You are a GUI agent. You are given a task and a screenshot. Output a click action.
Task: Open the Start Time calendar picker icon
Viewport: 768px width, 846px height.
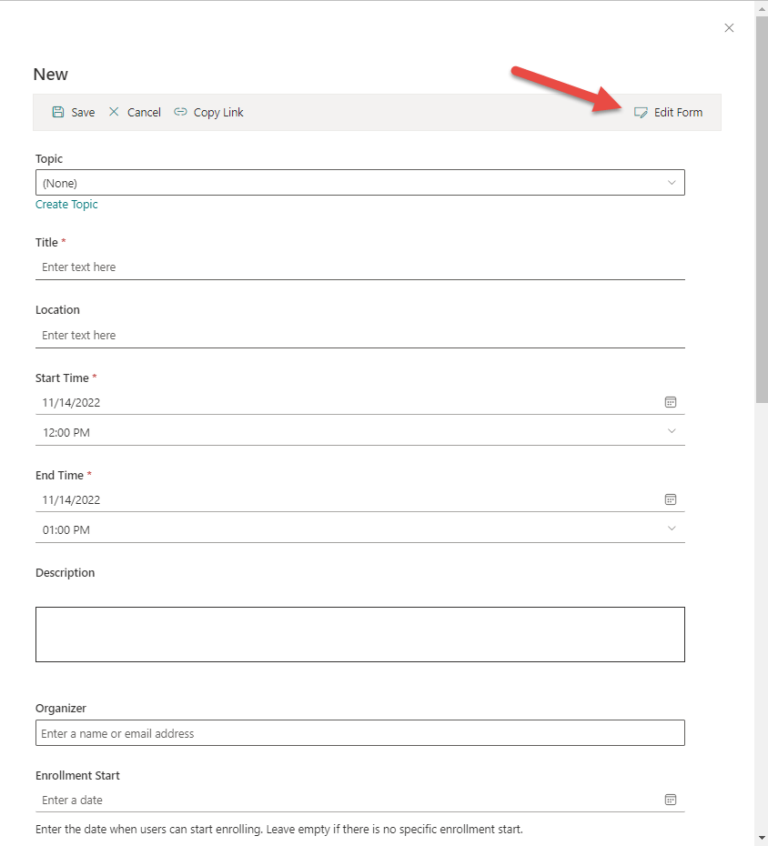[670, 402]
